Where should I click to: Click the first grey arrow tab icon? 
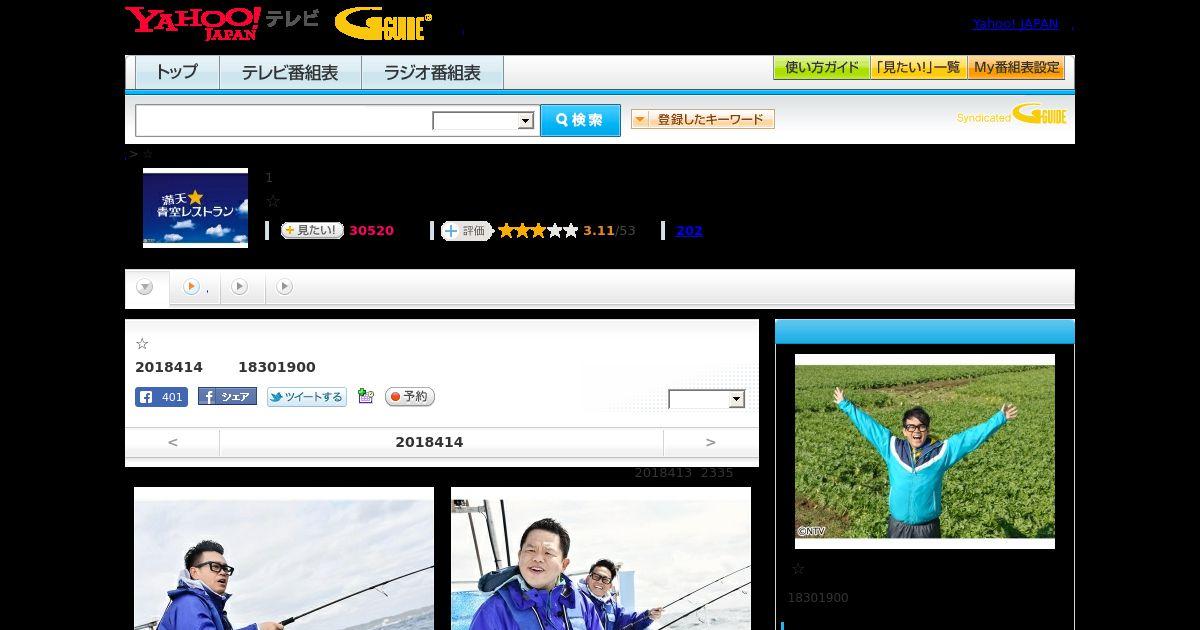tap(145, 287)
